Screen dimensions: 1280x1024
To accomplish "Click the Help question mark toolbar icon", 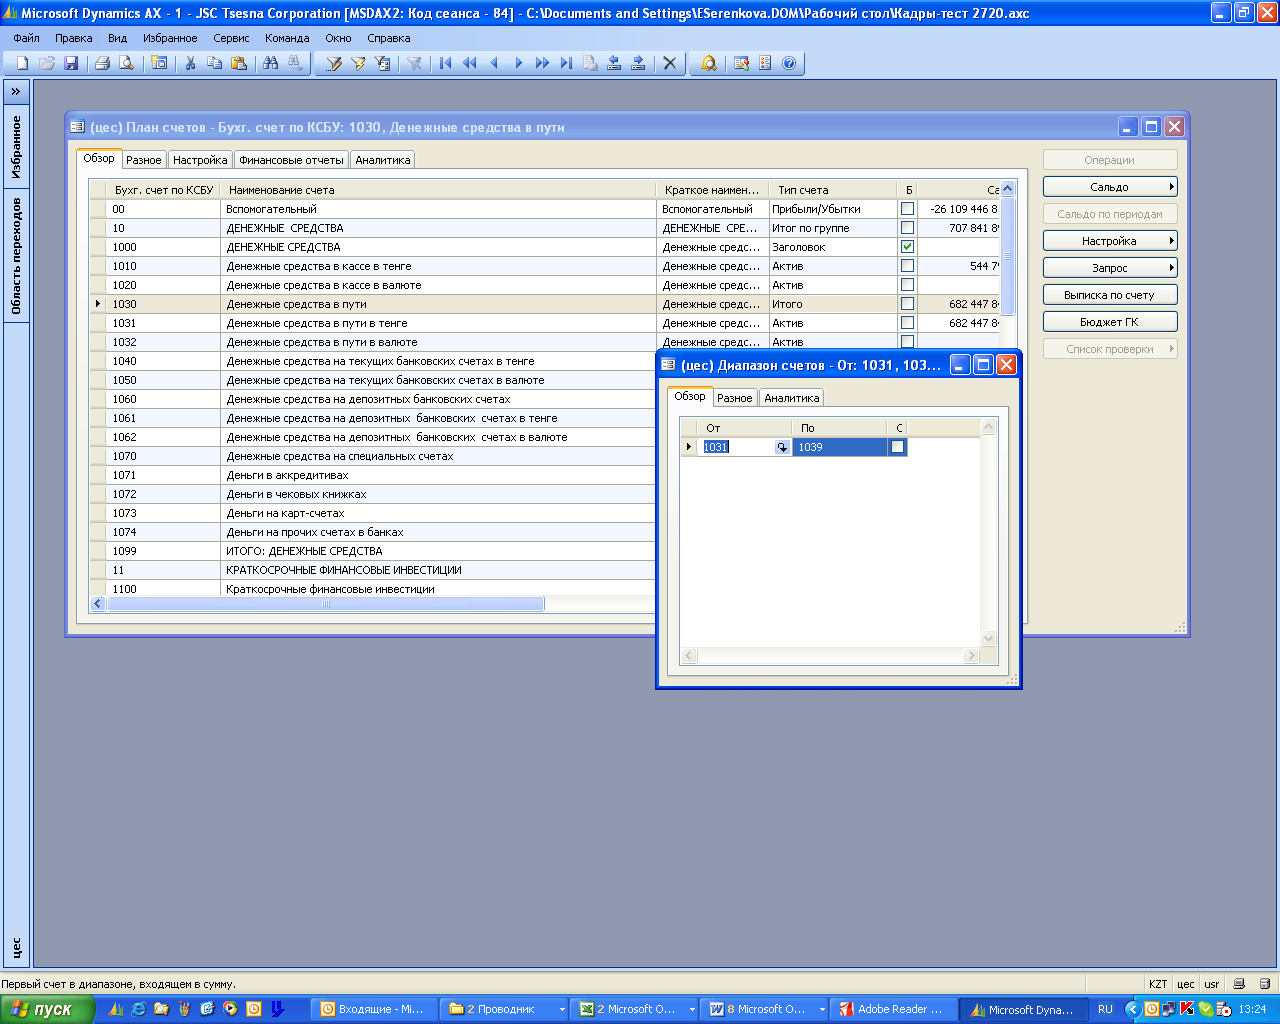I will click(789, 63).
